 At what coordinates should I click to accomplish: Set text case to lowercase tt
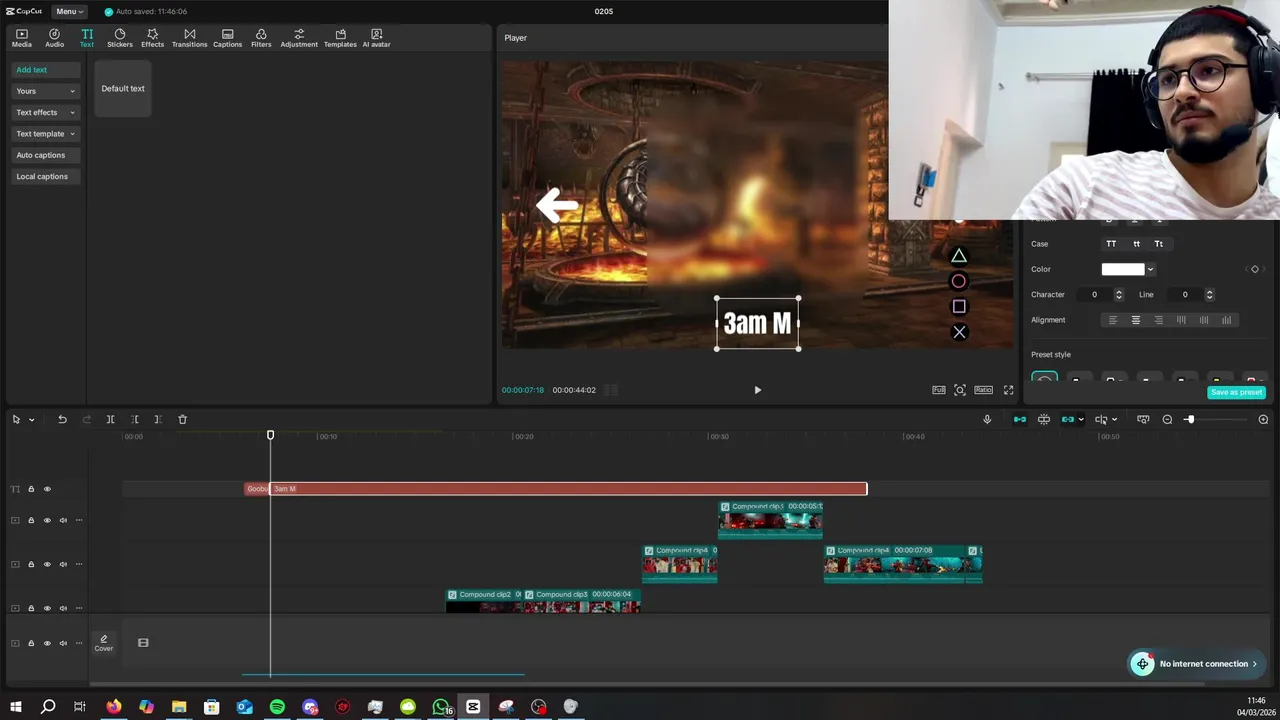tap(1136, 244)
